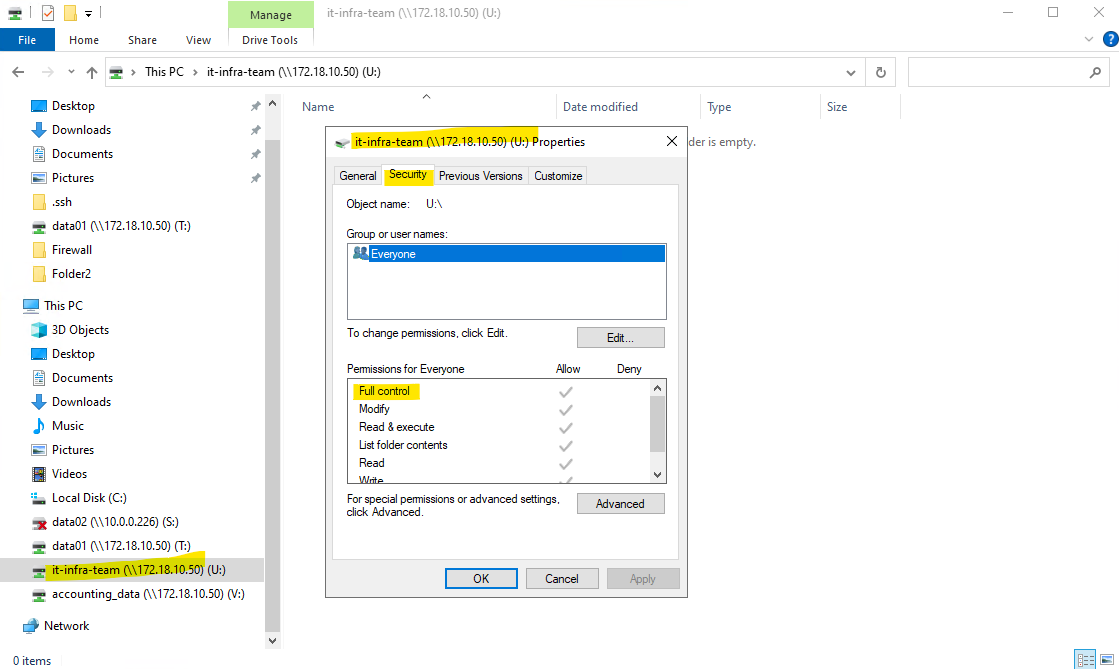
Task: Open the Drive Tools ribbon tab
Action: (270, 40)
